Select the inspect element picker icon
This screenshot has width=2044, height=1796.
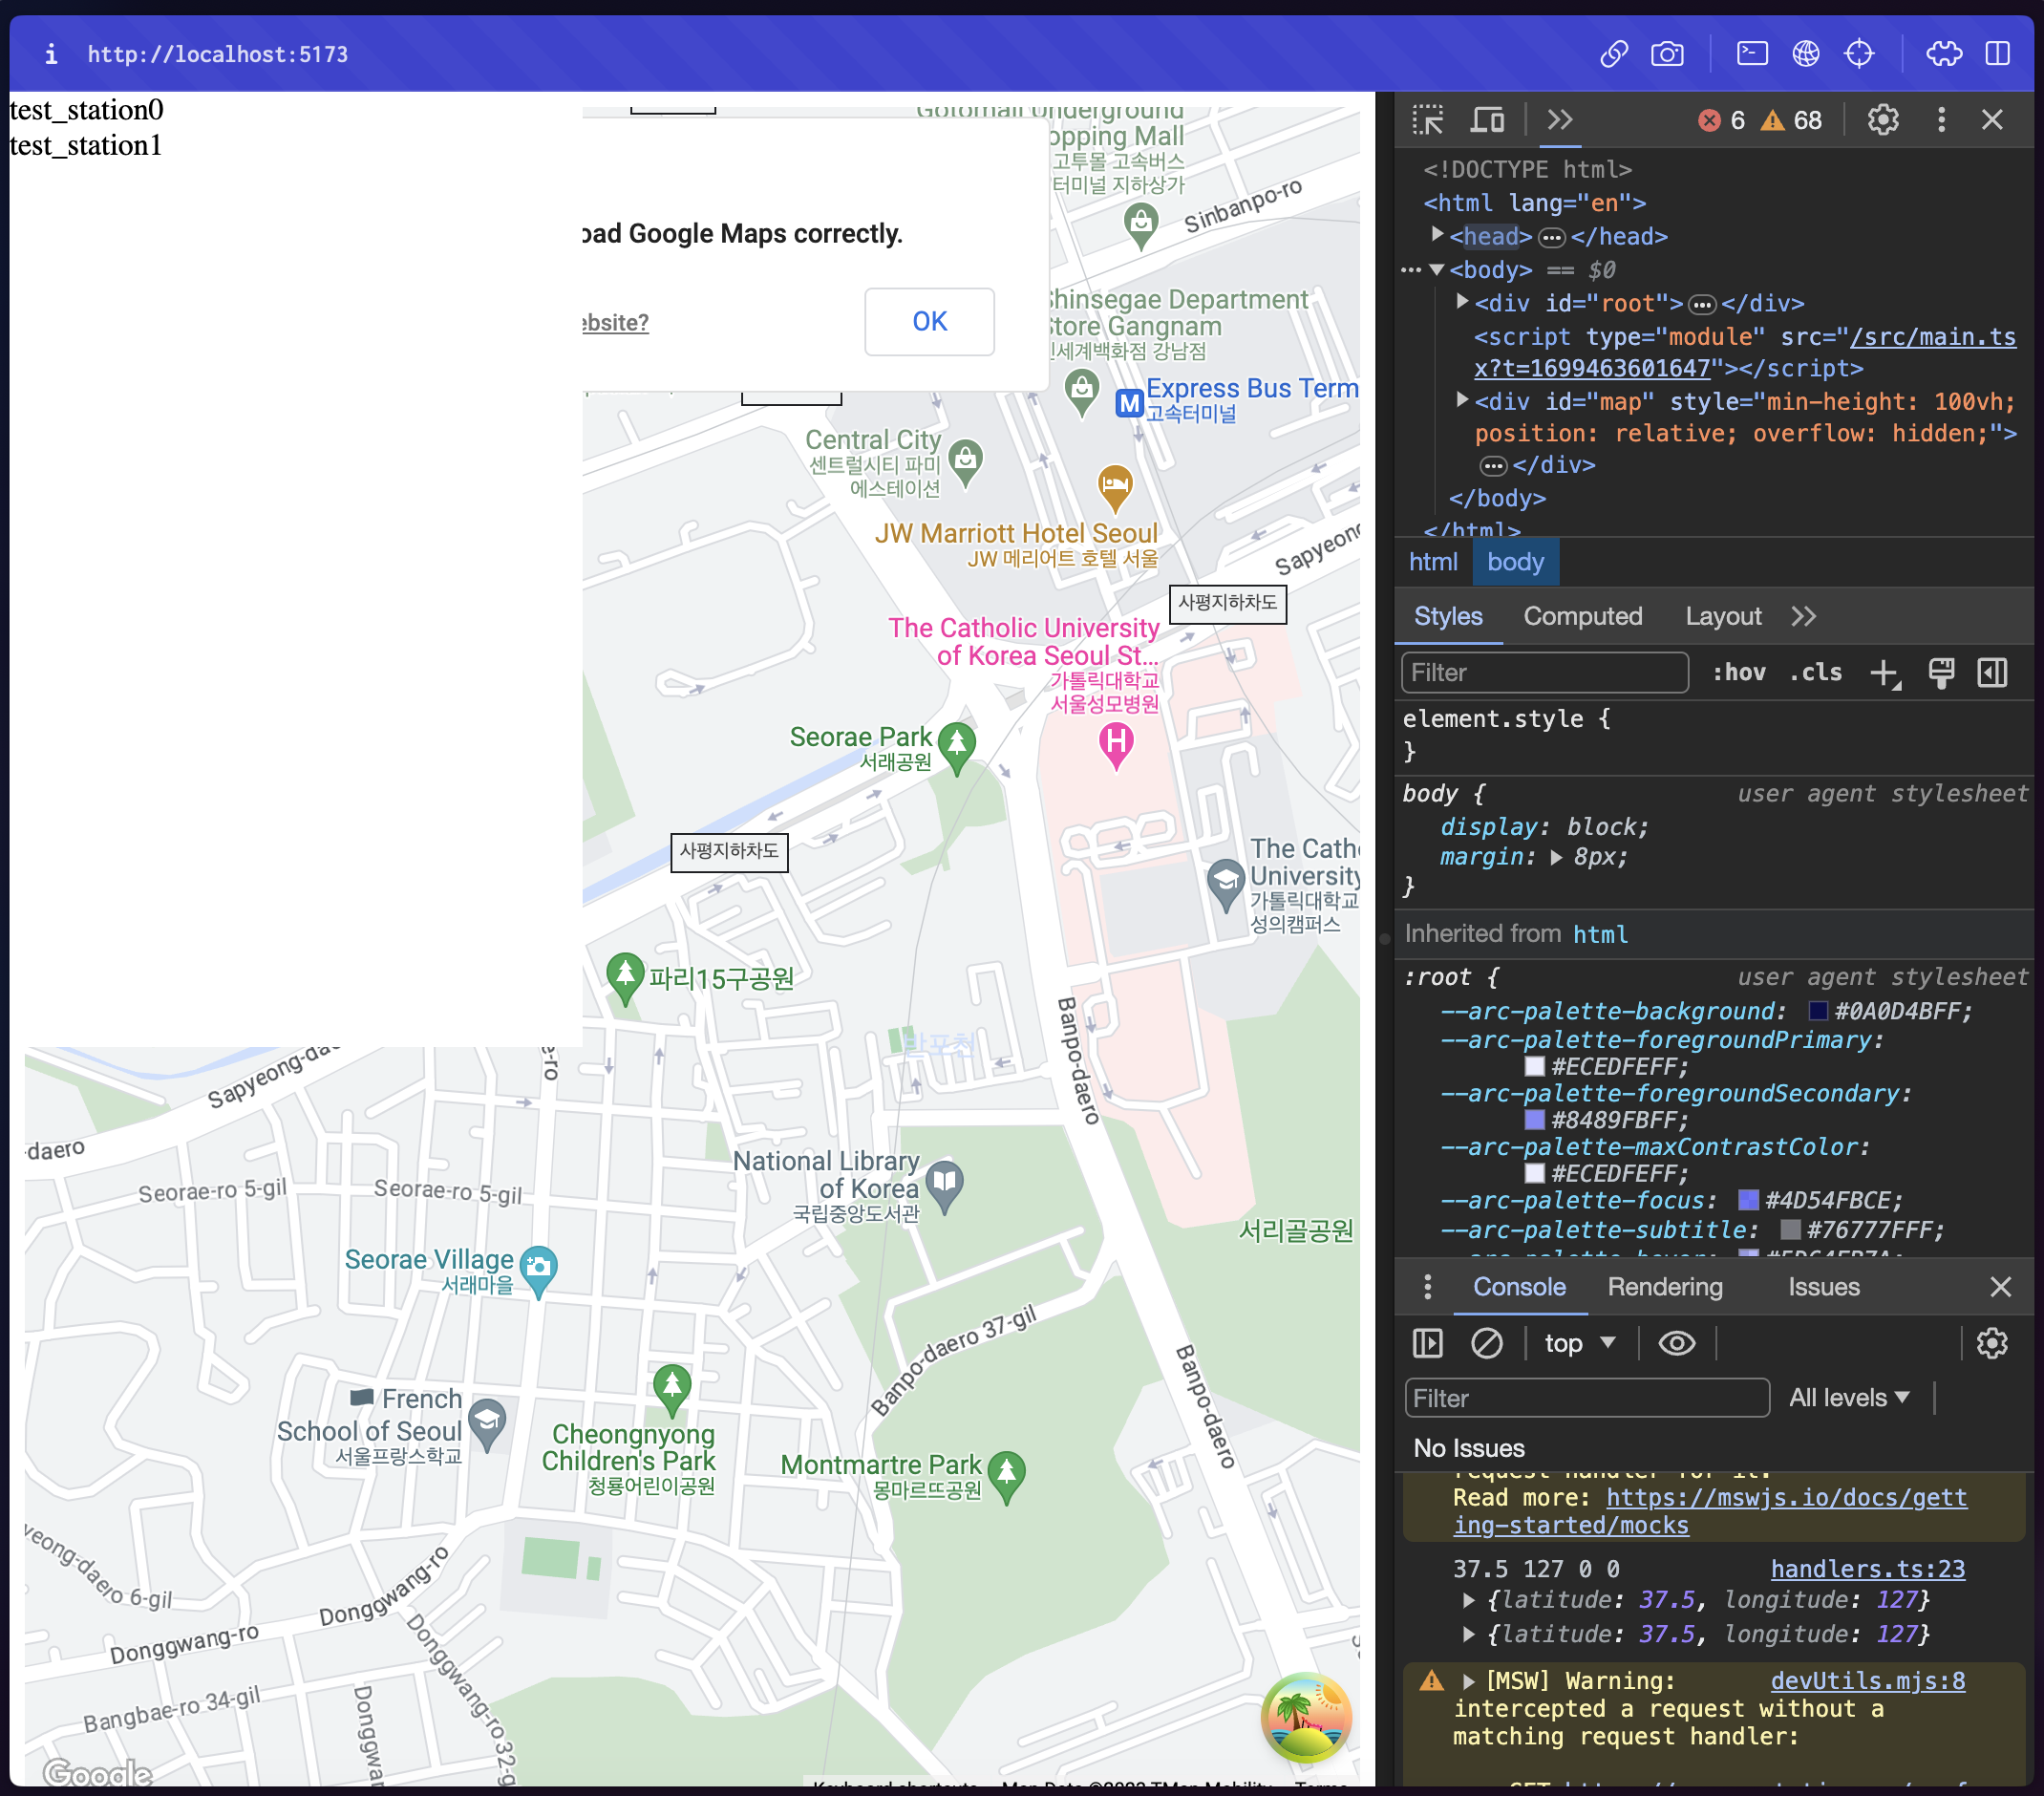coord(1427,120)
